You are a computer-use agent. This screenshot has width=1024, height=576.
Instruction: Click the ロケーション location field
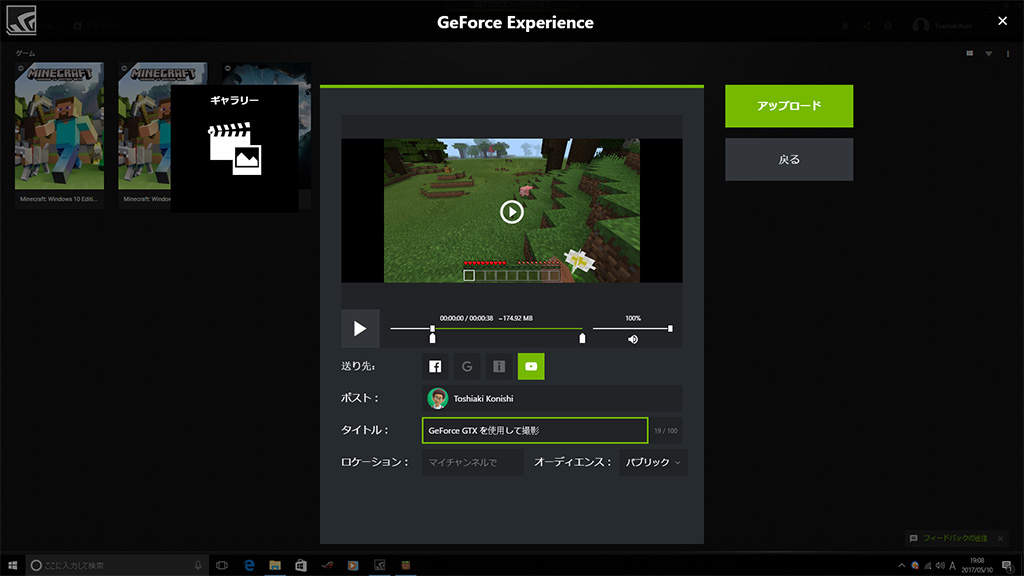point(472,462)
